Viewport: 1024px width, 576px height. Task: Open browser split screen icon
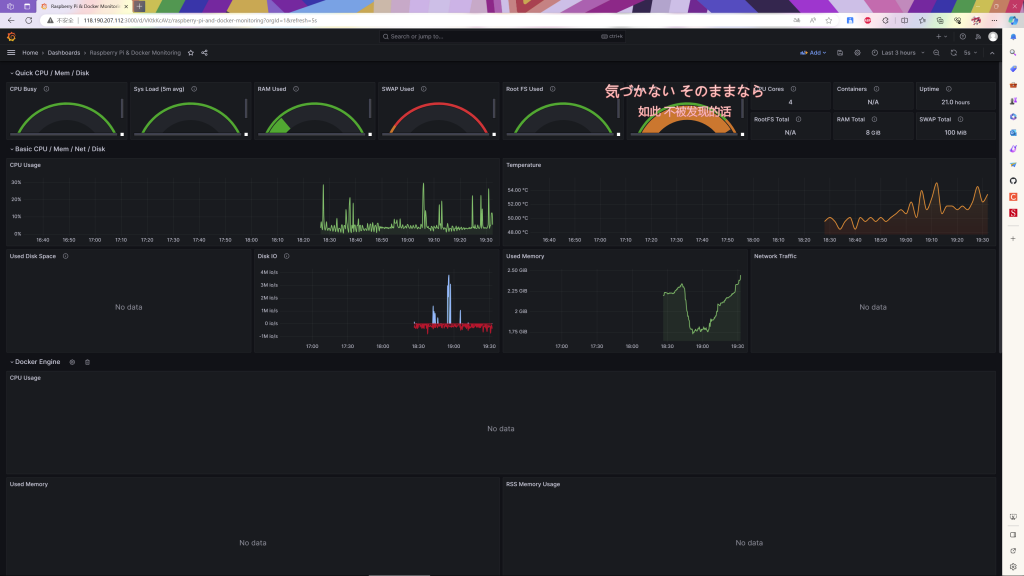[904, 20]
